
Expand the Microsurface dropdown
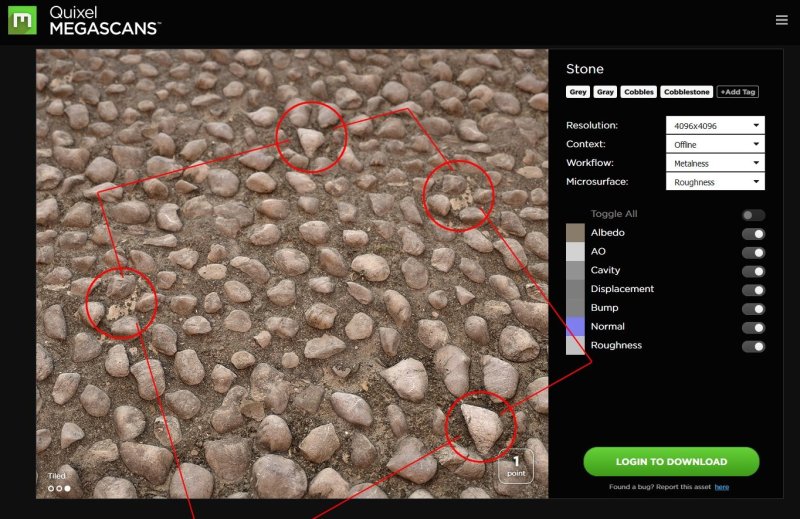tap(715, 182)
